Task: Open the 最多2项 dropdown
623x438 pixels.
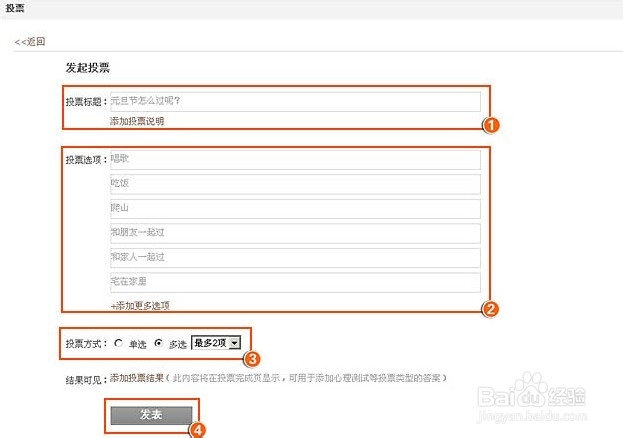Action: tap(216, 343)
